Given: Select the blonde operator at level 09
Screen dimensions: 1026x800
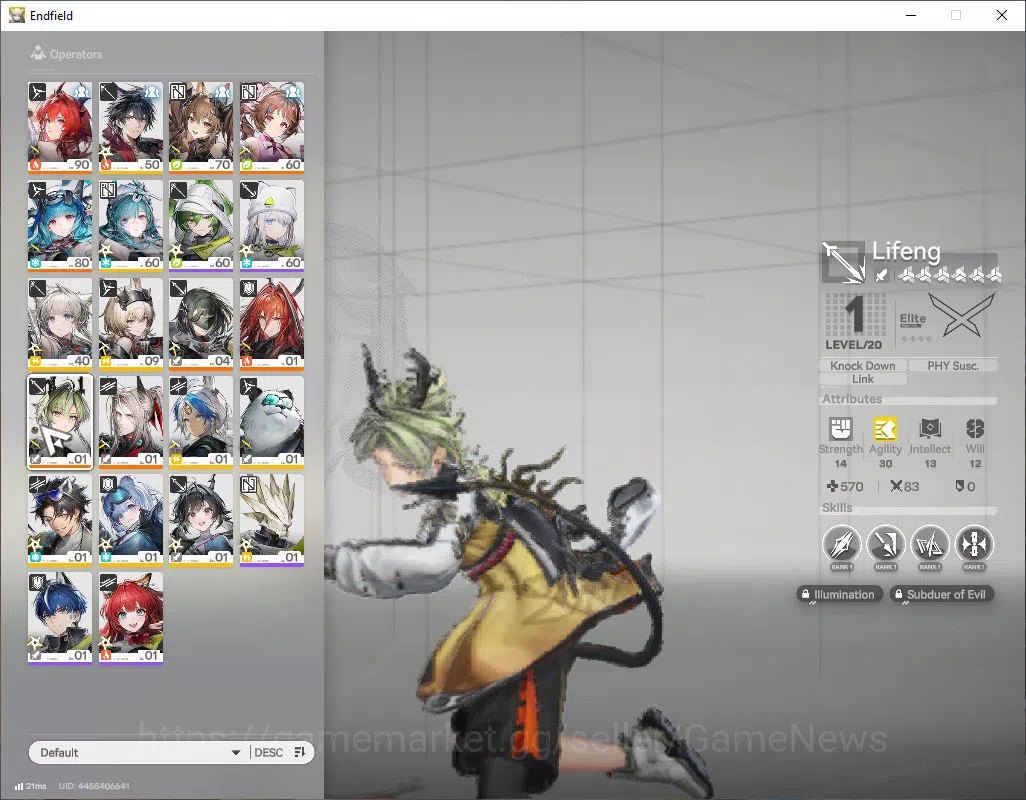Looking at the screenshot, I should (131, 323).
